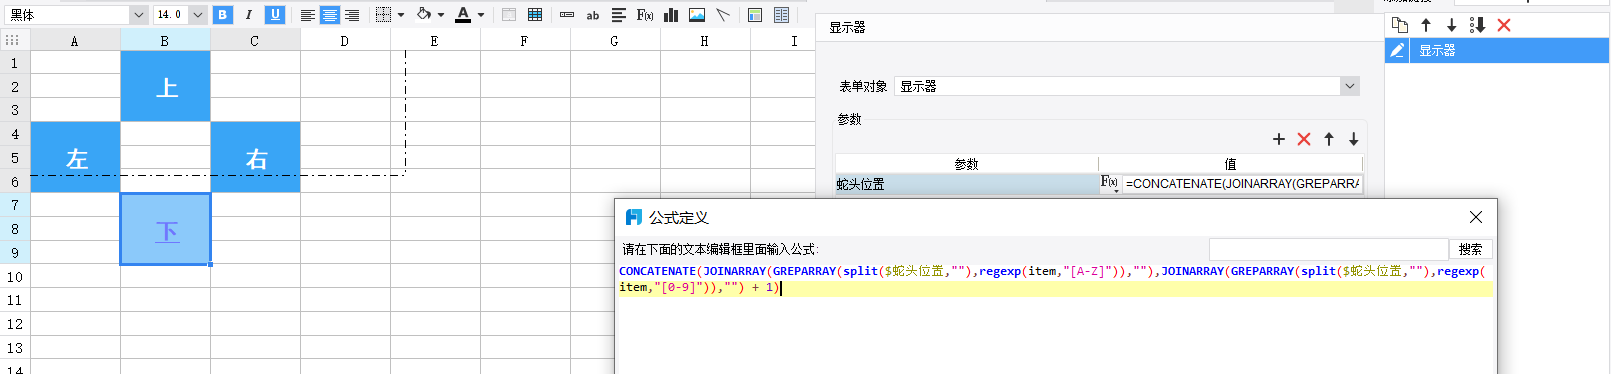Select column B header

coord(165,41)
